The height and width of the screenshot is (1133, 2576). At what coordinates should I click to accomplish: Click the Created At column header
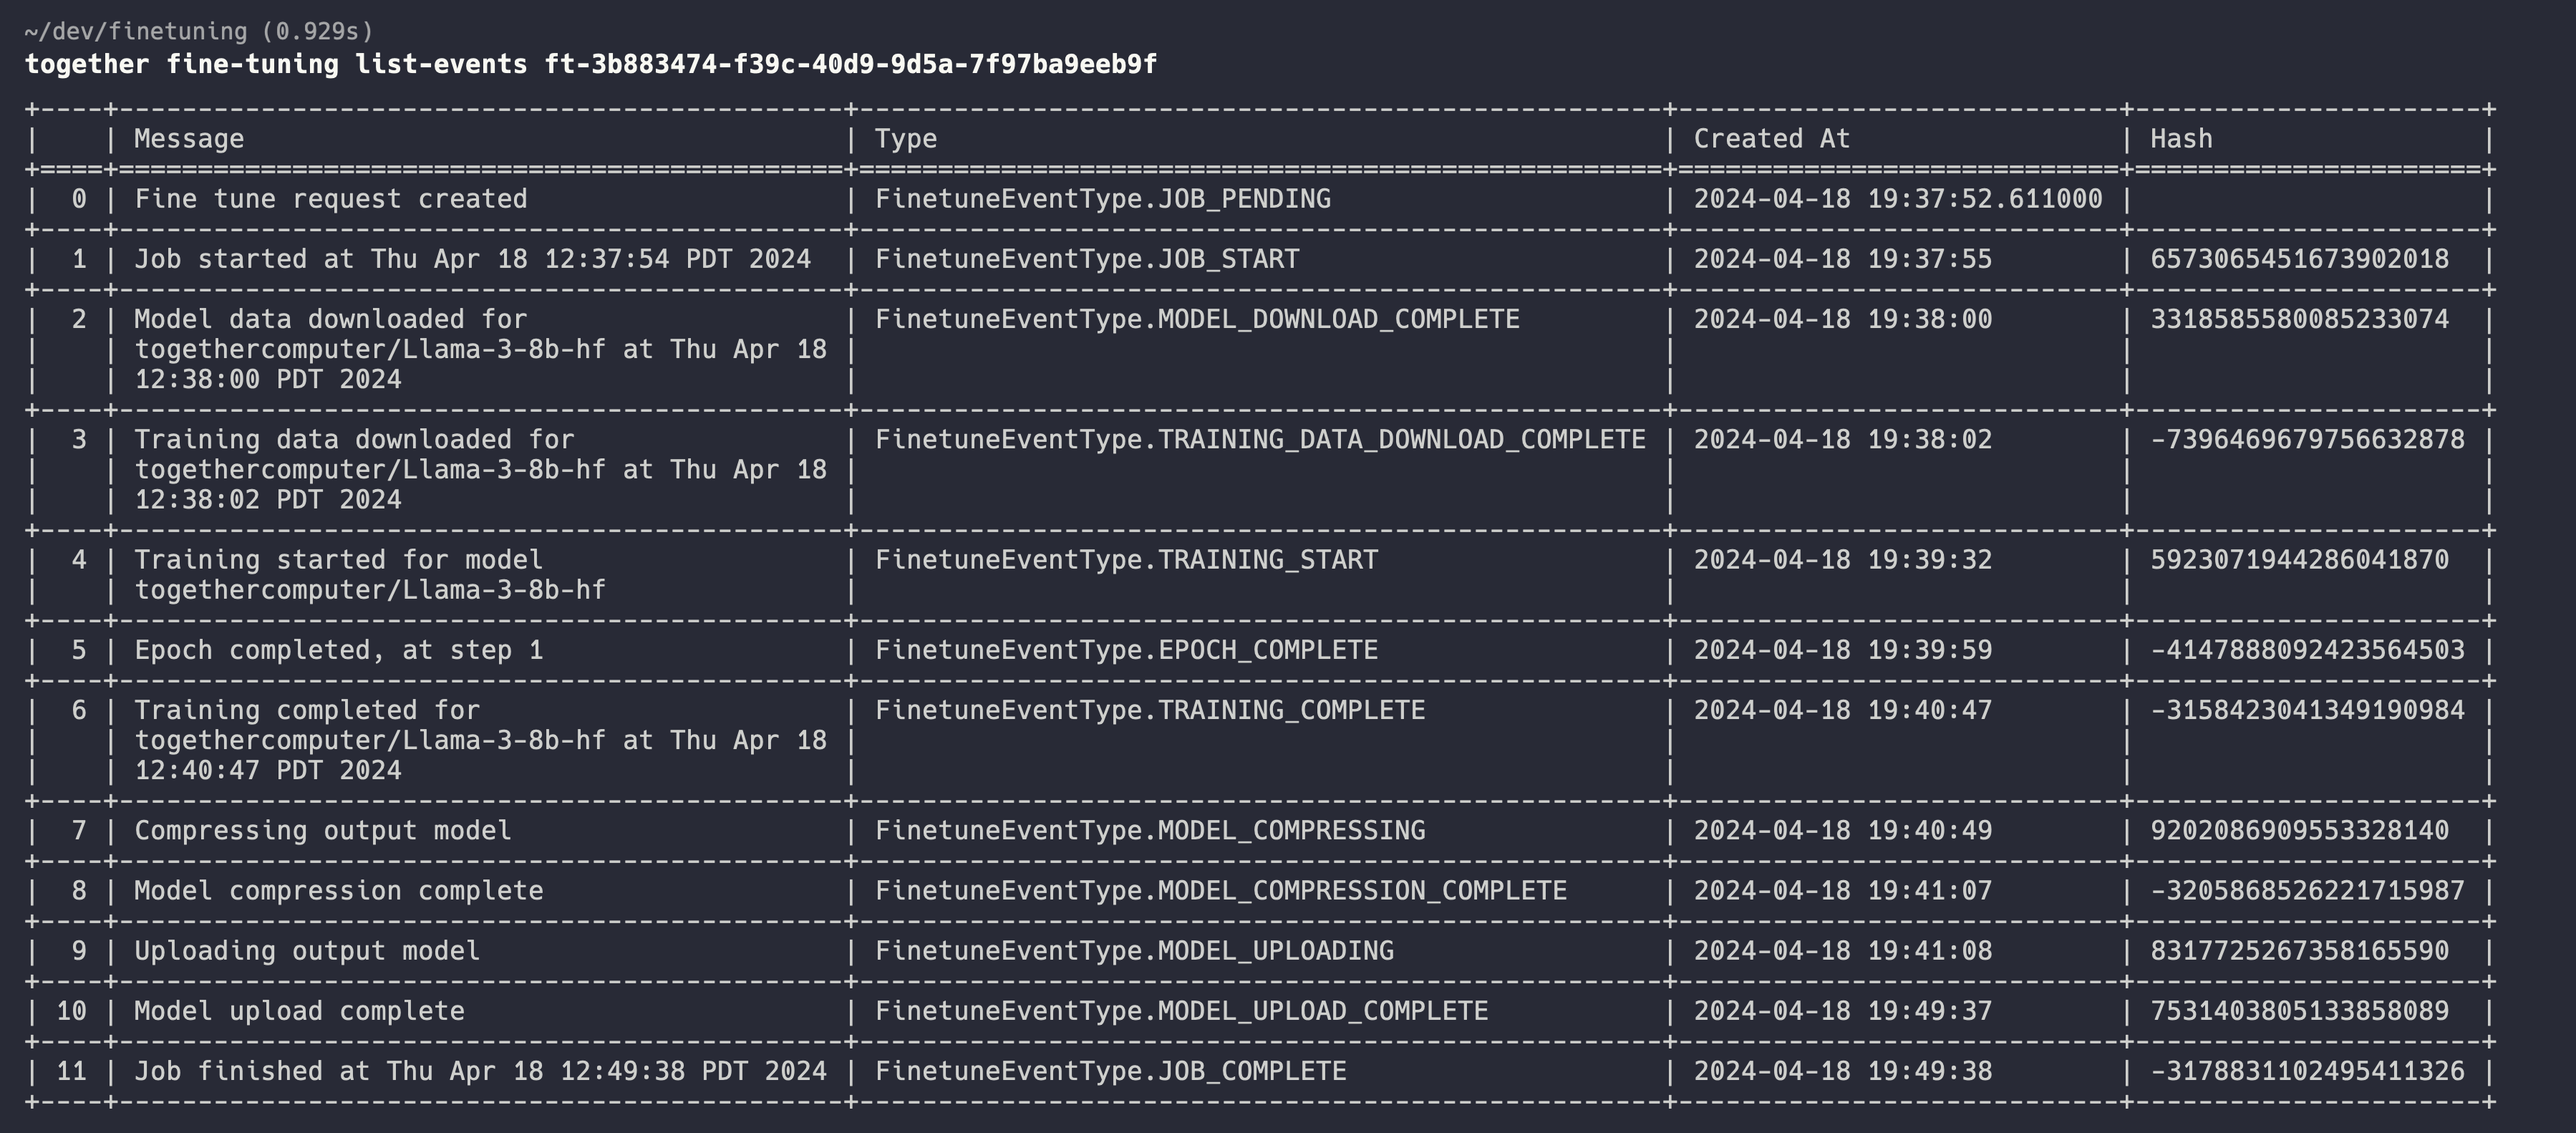tap(1772, 139)
